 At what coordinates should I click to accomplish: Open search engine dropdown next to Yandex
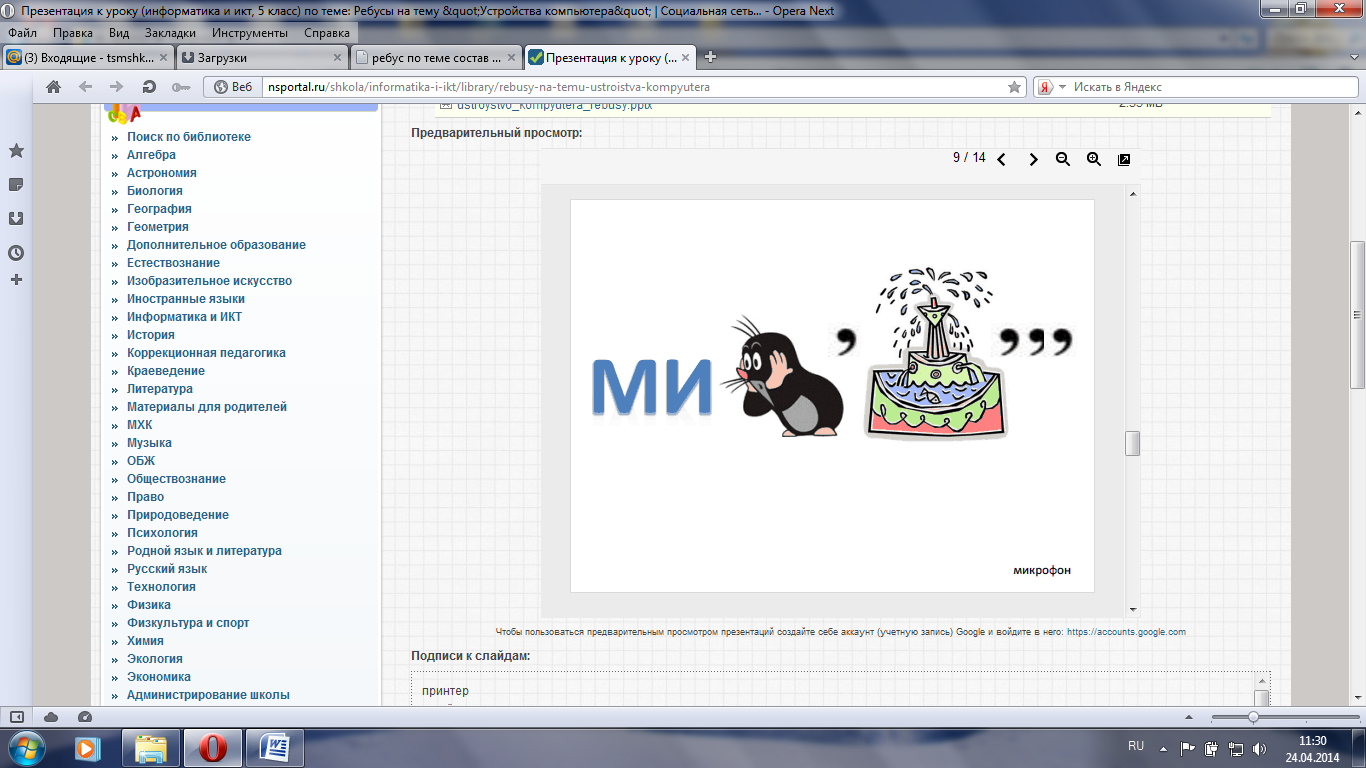tap(1063, 87)
